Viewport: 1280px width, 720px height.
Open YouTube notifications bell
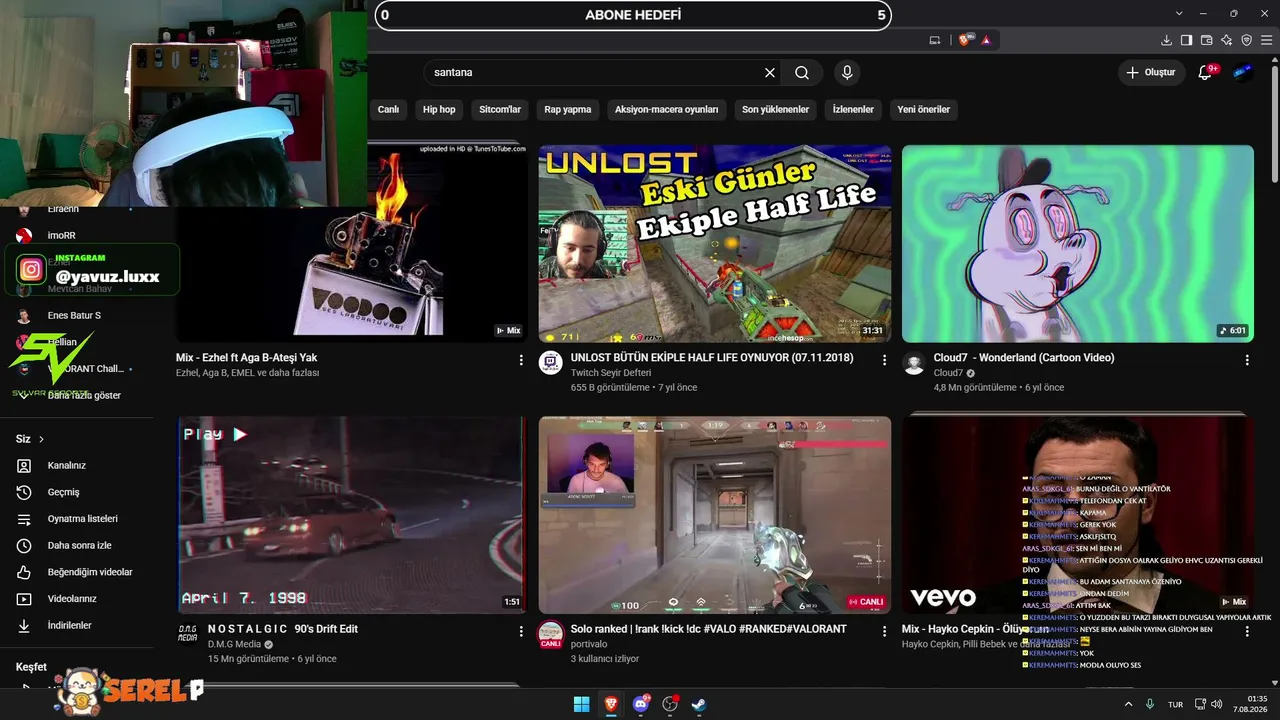1206,72
